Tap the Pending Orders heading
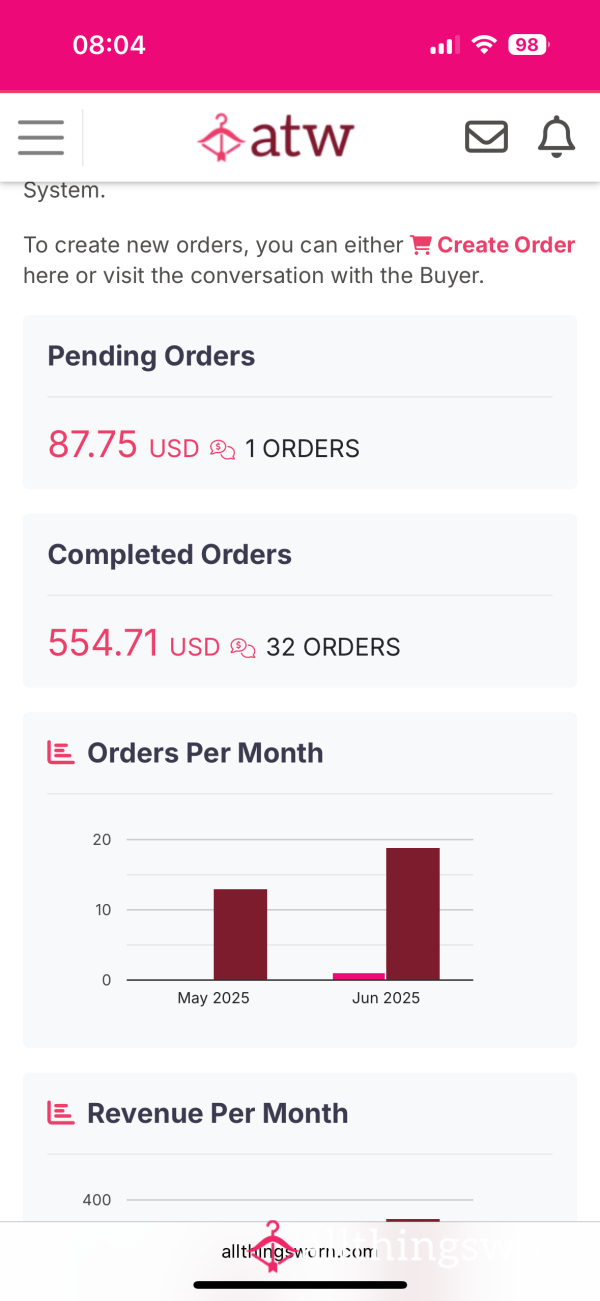The height and width of the screenshot is (1301, 600). pyautogui.click(x=151, y=356)
